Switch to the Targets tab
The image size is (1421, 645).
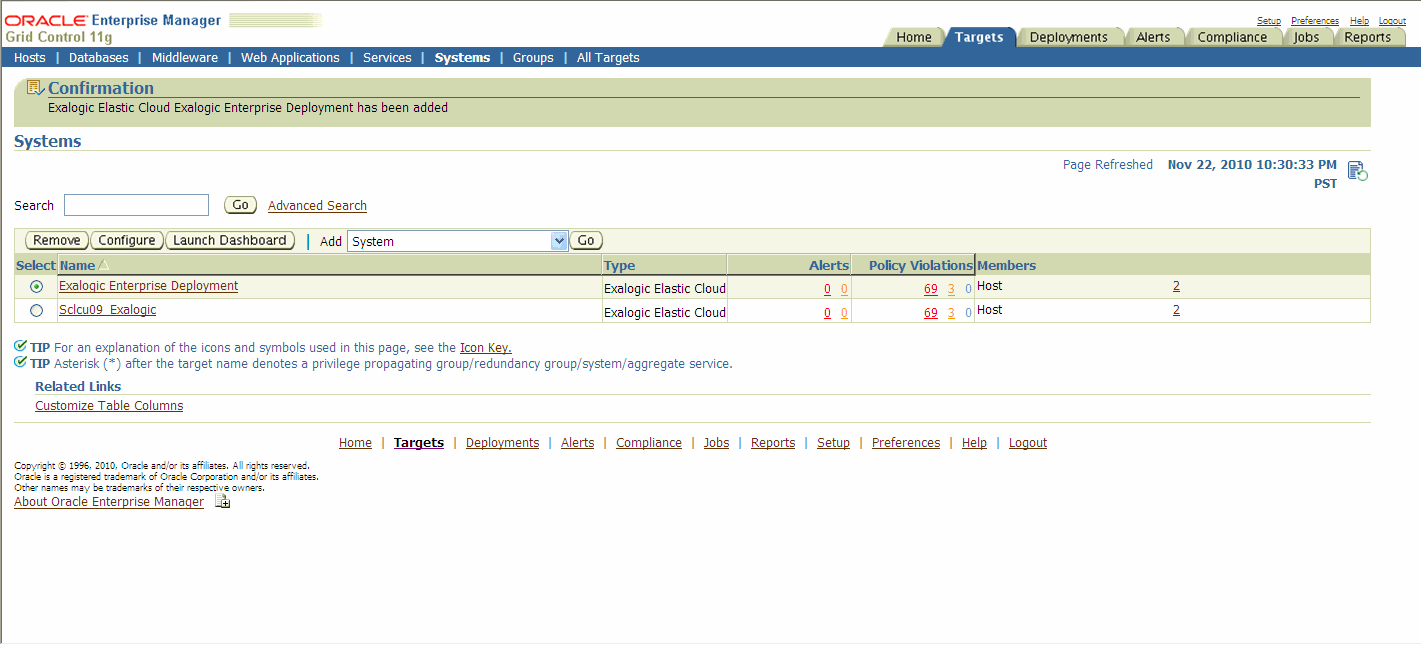979,37
